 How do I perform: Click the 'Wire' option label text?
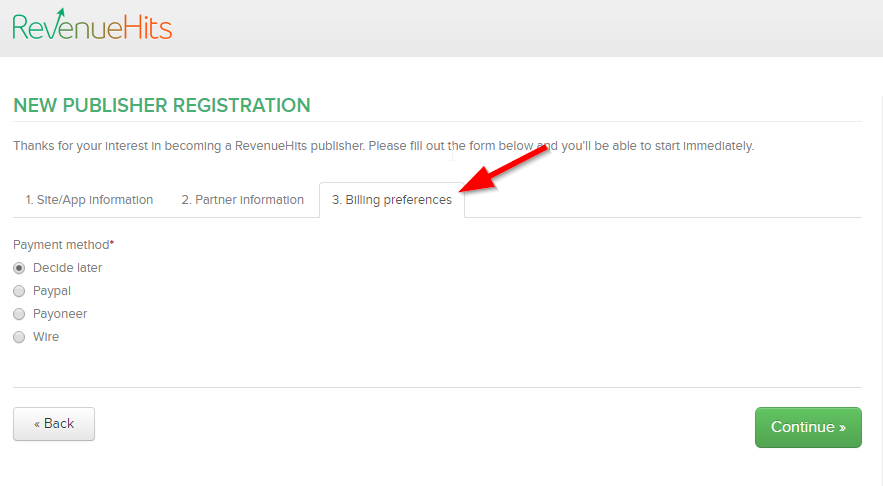coord(46,337)
